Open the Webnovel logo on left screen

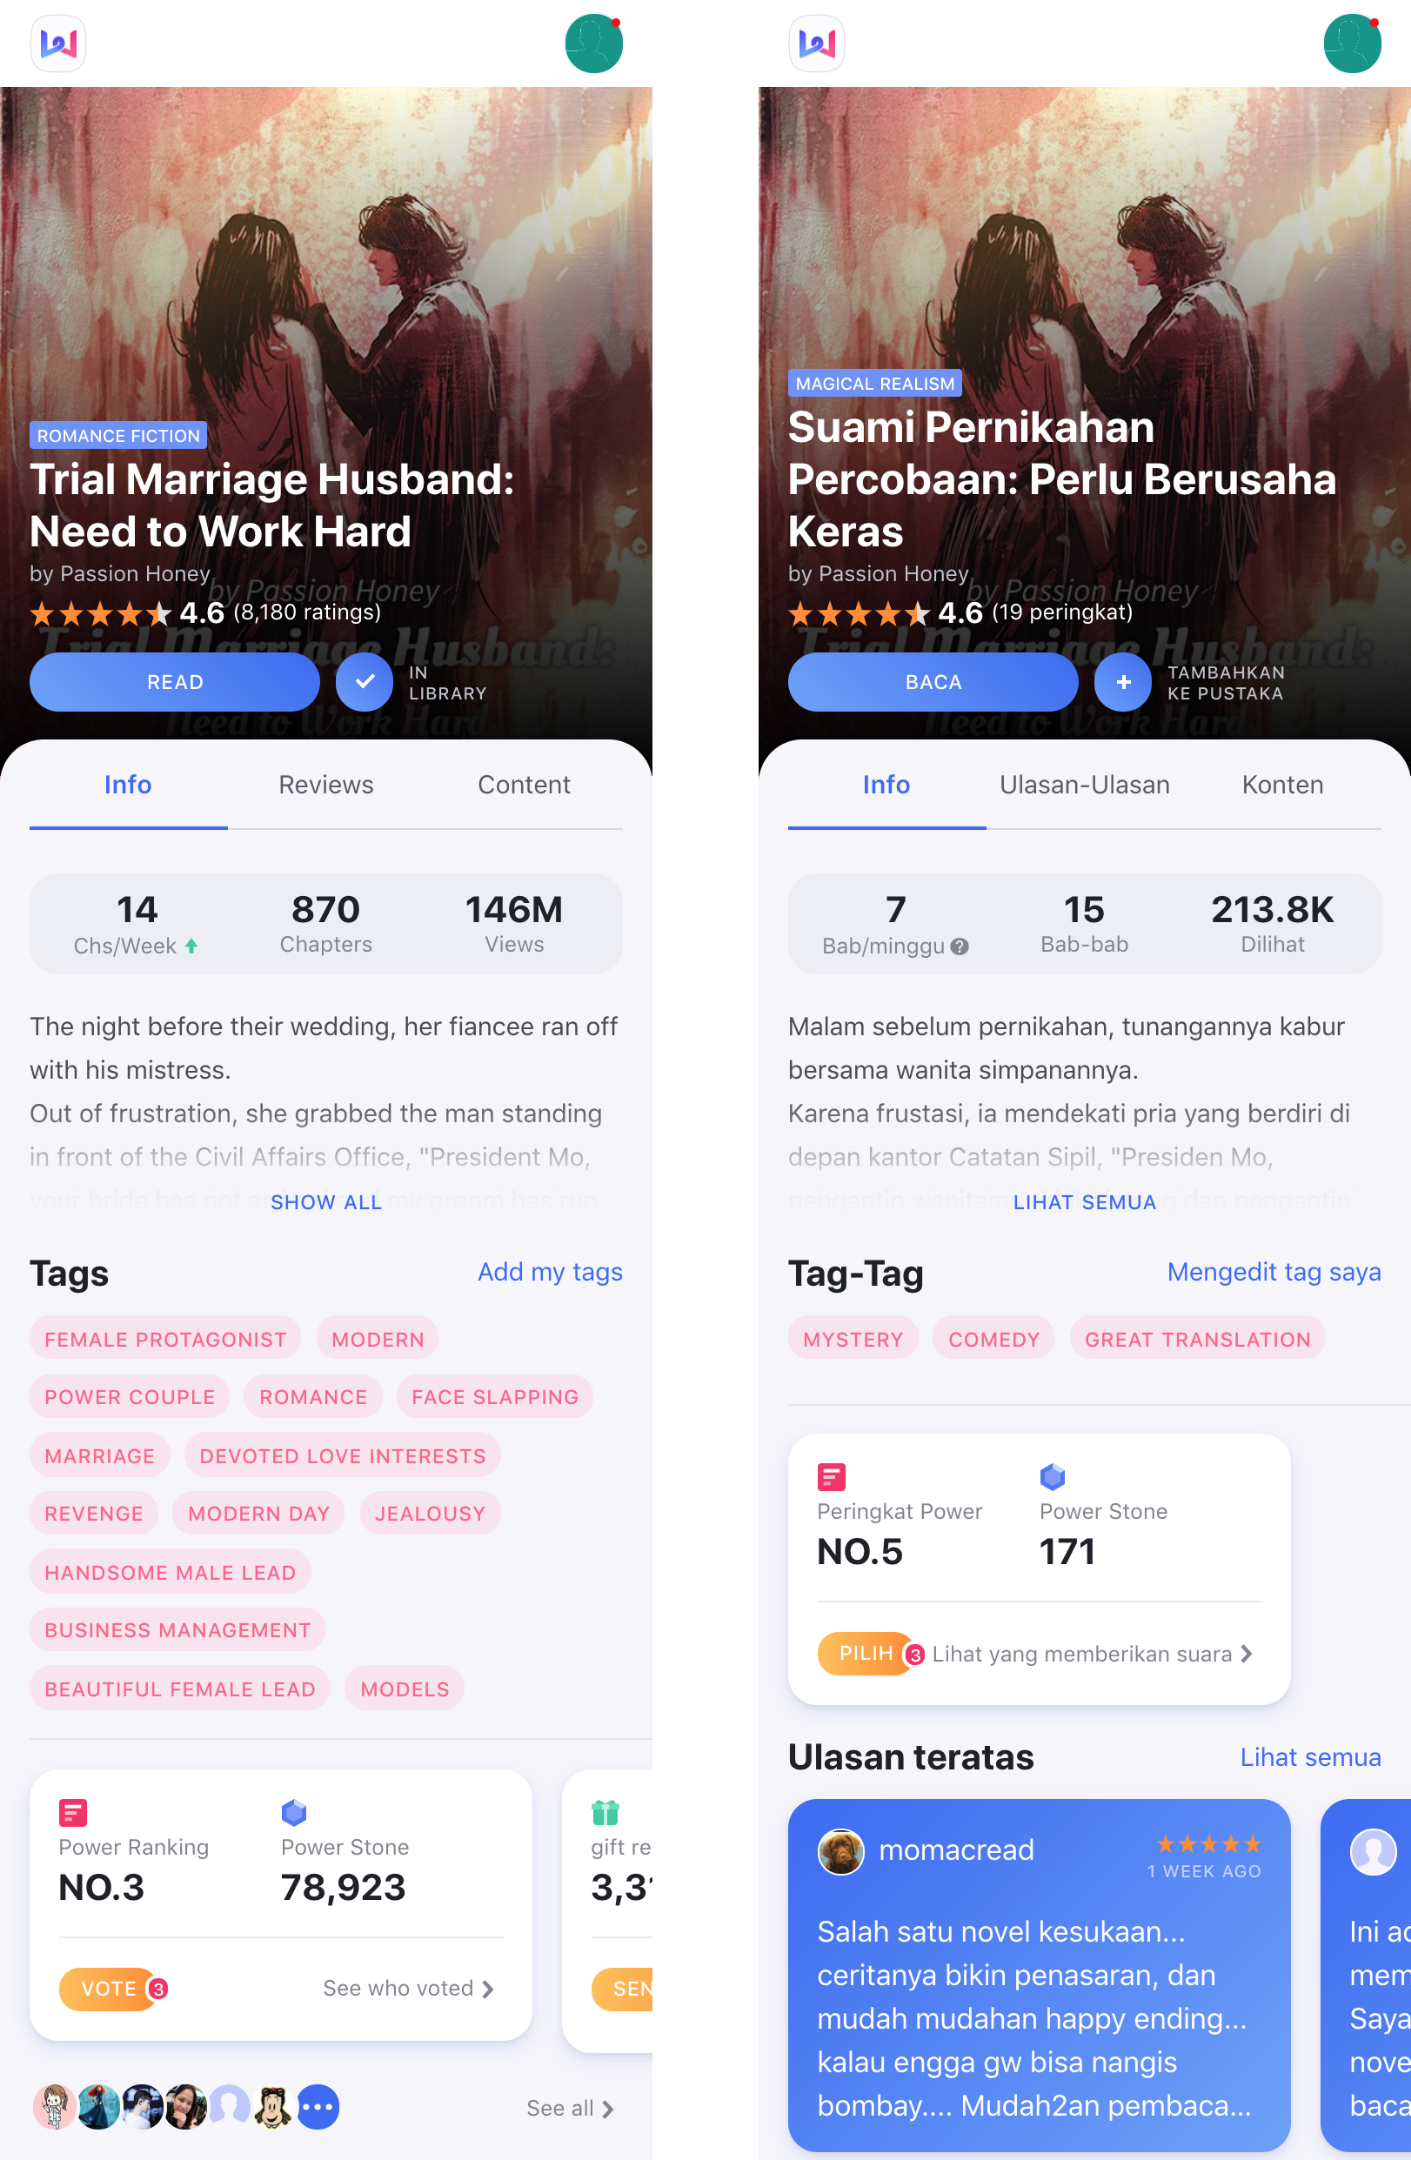(58, 43)
